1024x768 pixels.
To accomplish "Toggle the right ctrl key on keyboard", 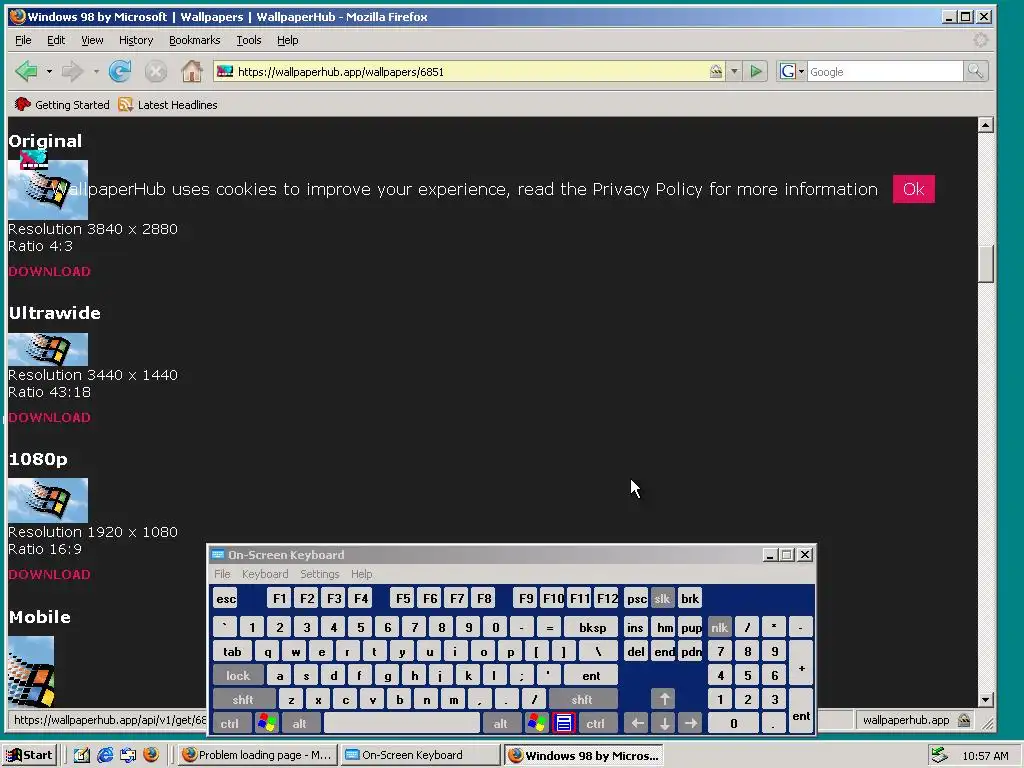I will pyautogui.click(x=596, y=724).
